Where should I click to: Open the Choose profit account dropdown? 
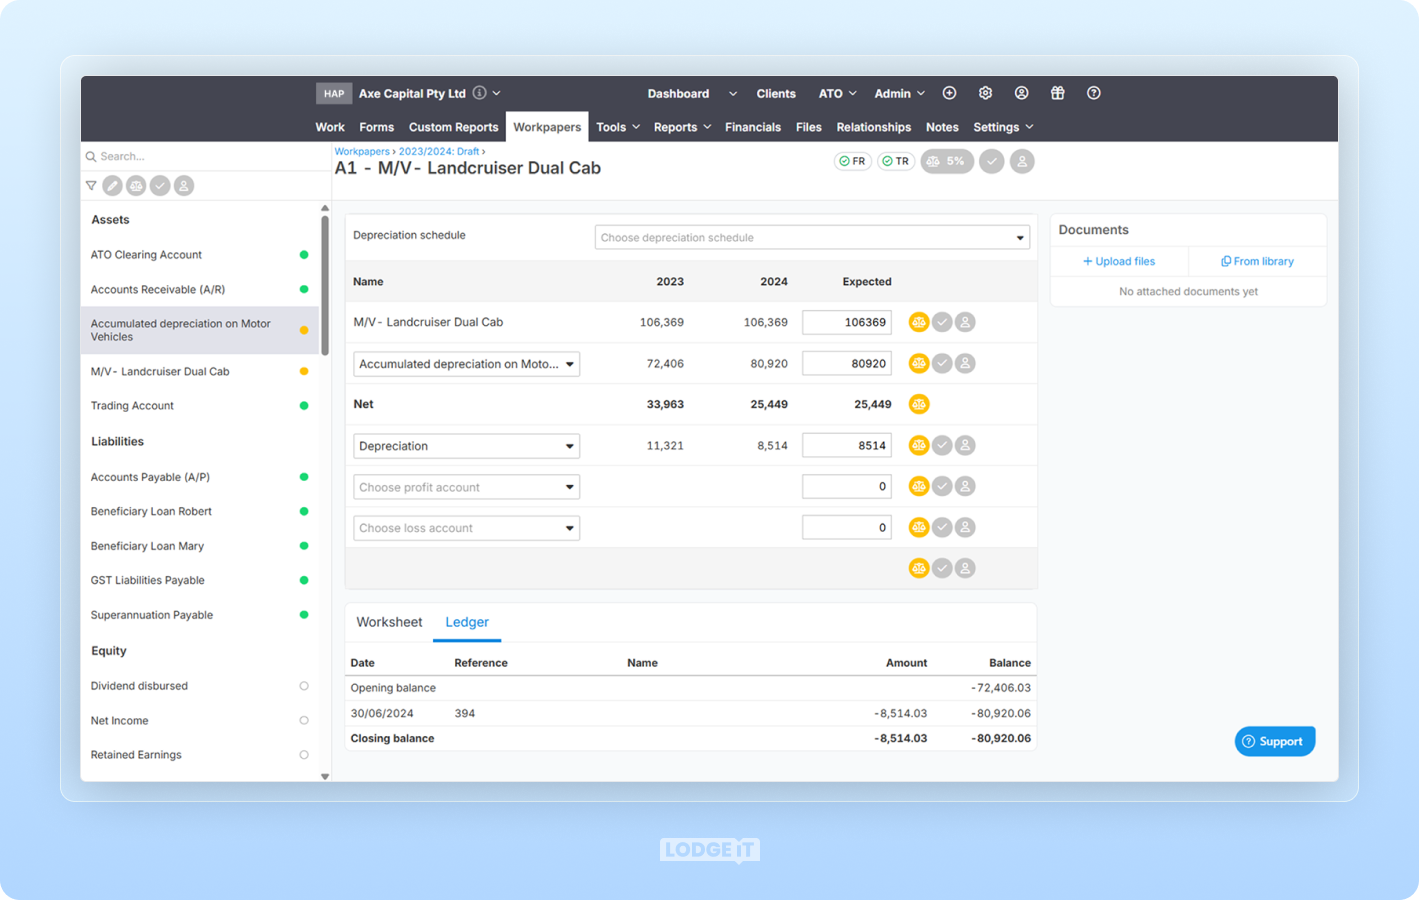[465, 487]
